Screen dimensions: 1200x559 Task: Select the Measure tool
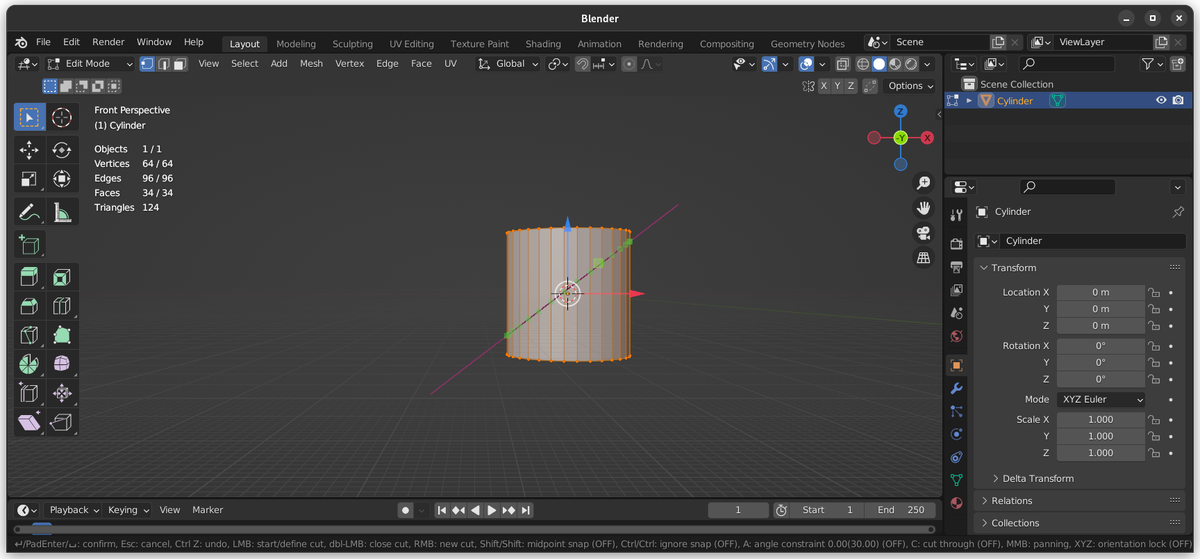click(x=62, y=212)
